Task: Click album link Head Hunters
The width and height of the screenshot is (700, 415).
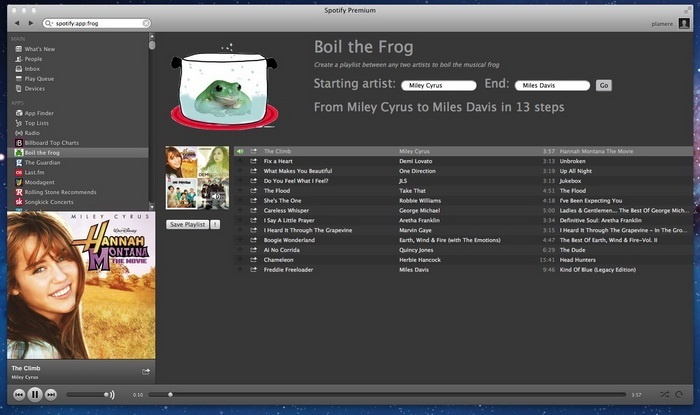Action: click(578, 260)
